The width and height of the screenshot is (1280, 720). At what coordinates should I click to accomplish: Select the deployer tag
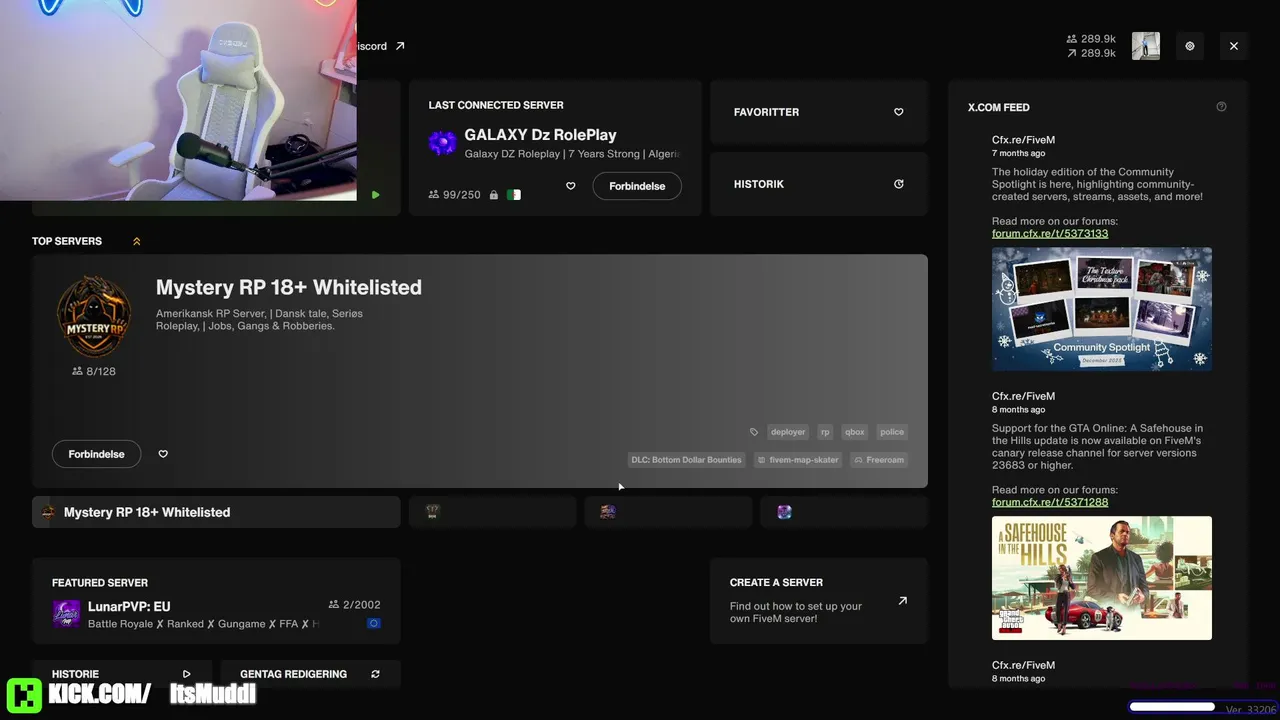[x=788, y=432]
